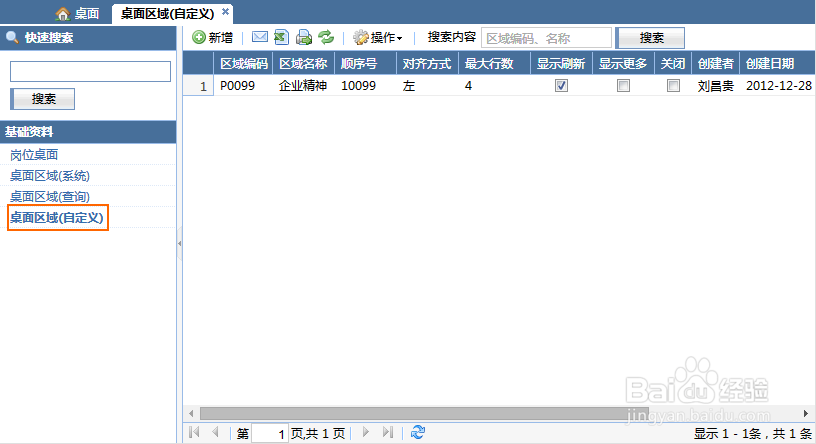
Task: Open 岗位桌面 in sidebar
Action: point(34,155)
